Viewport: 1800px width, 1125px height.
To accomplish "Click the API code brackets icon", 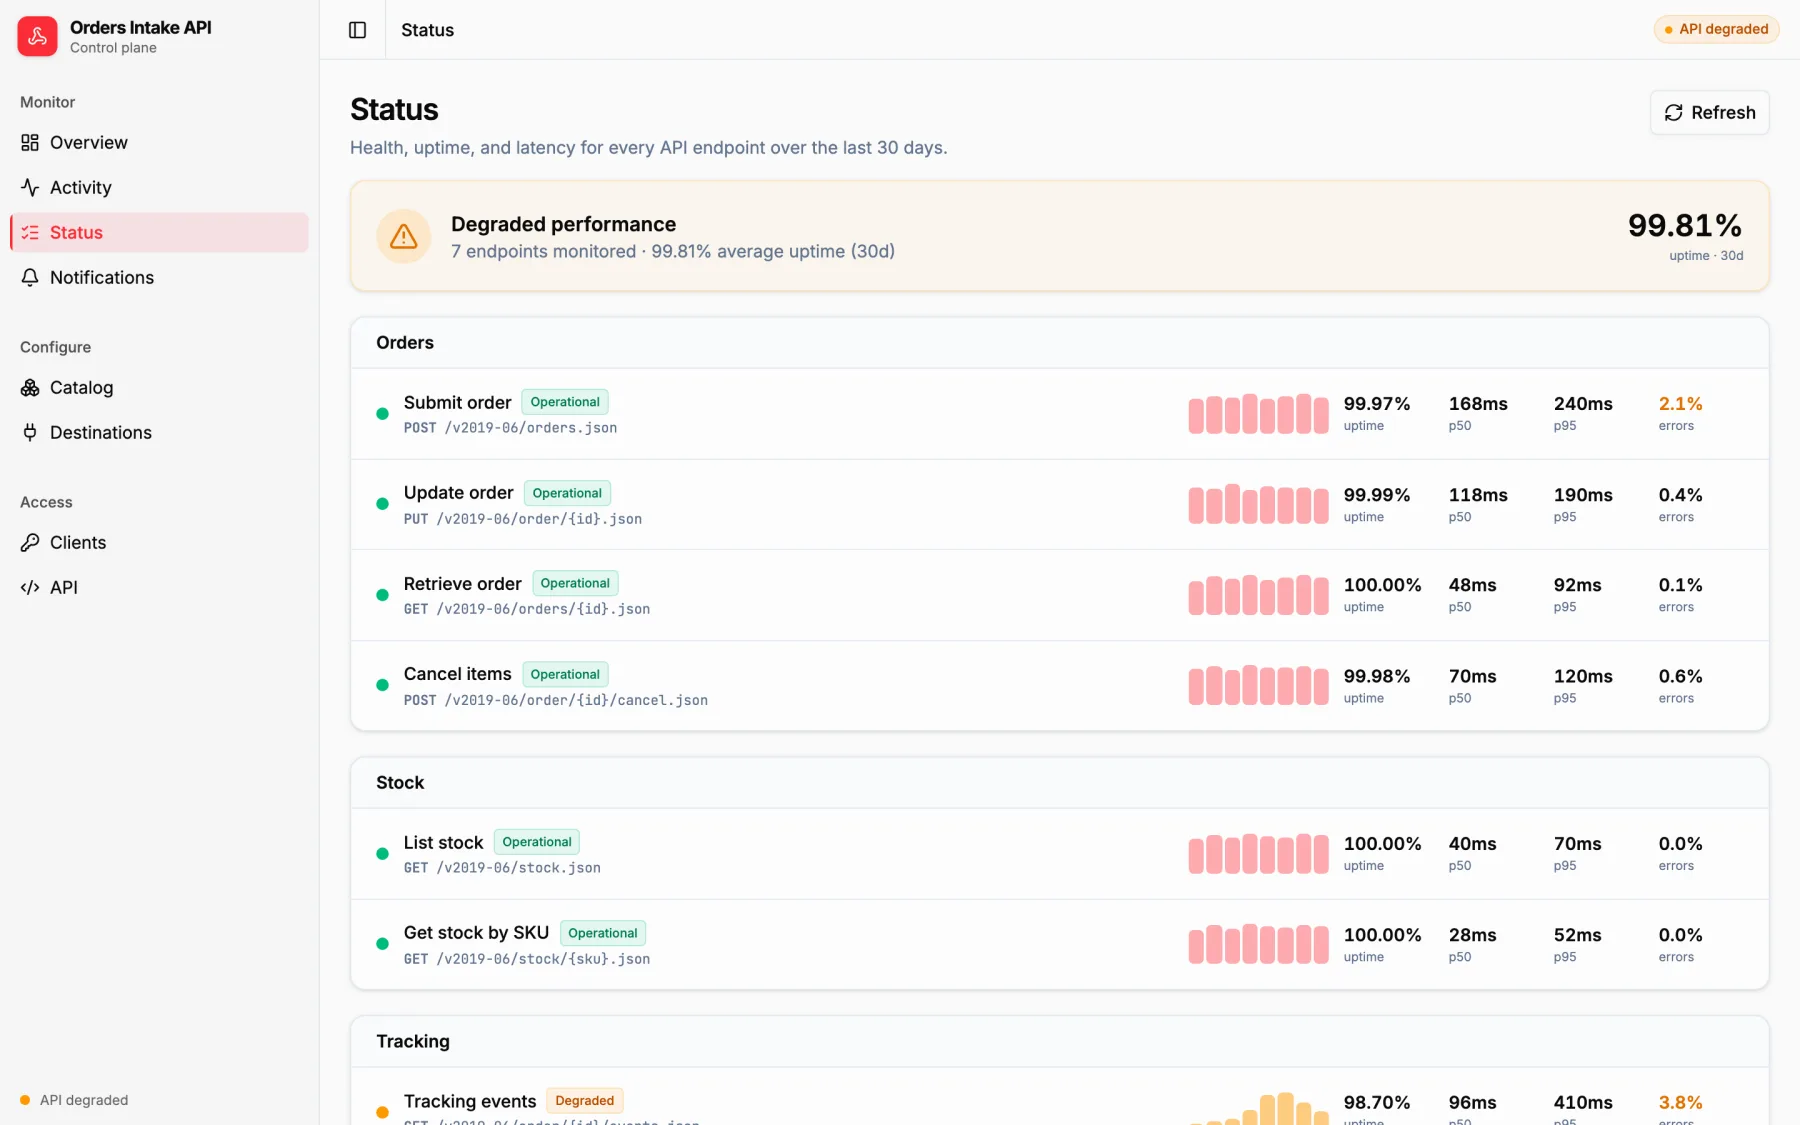I will pyautogui.click(x=30, y=587).
